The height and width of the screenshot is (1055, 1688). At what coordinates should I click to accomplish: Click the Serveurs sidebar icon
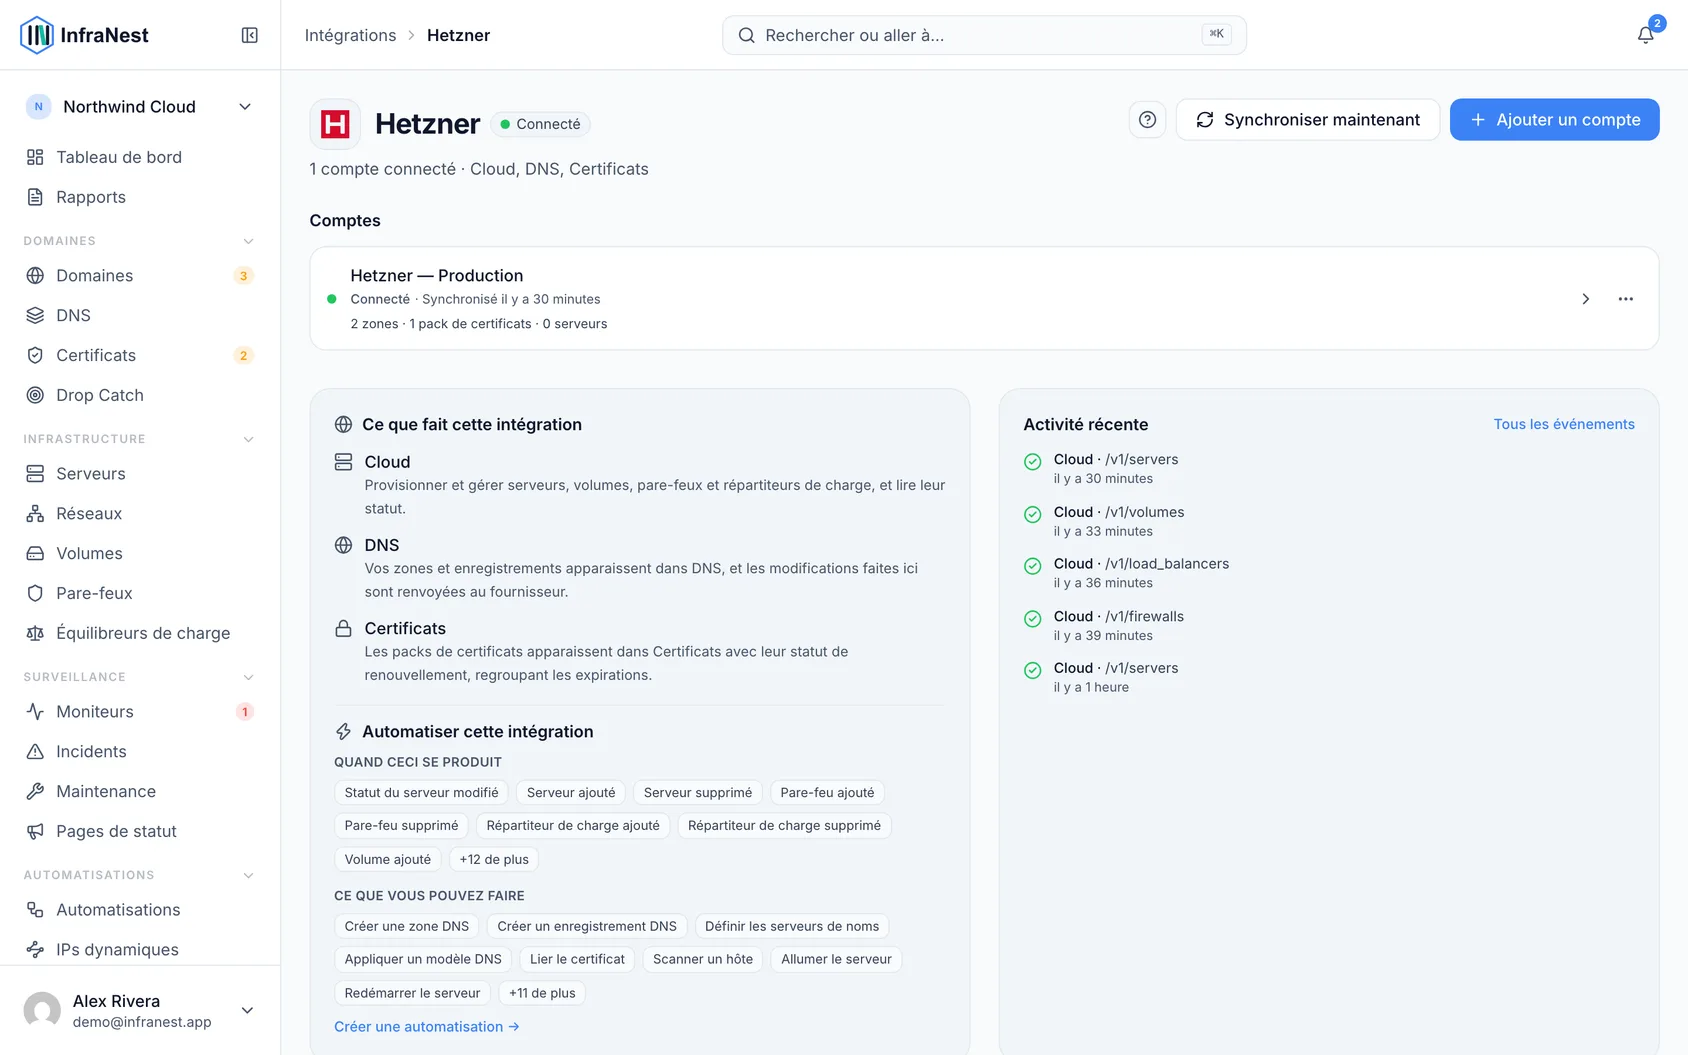pos(35,473)
